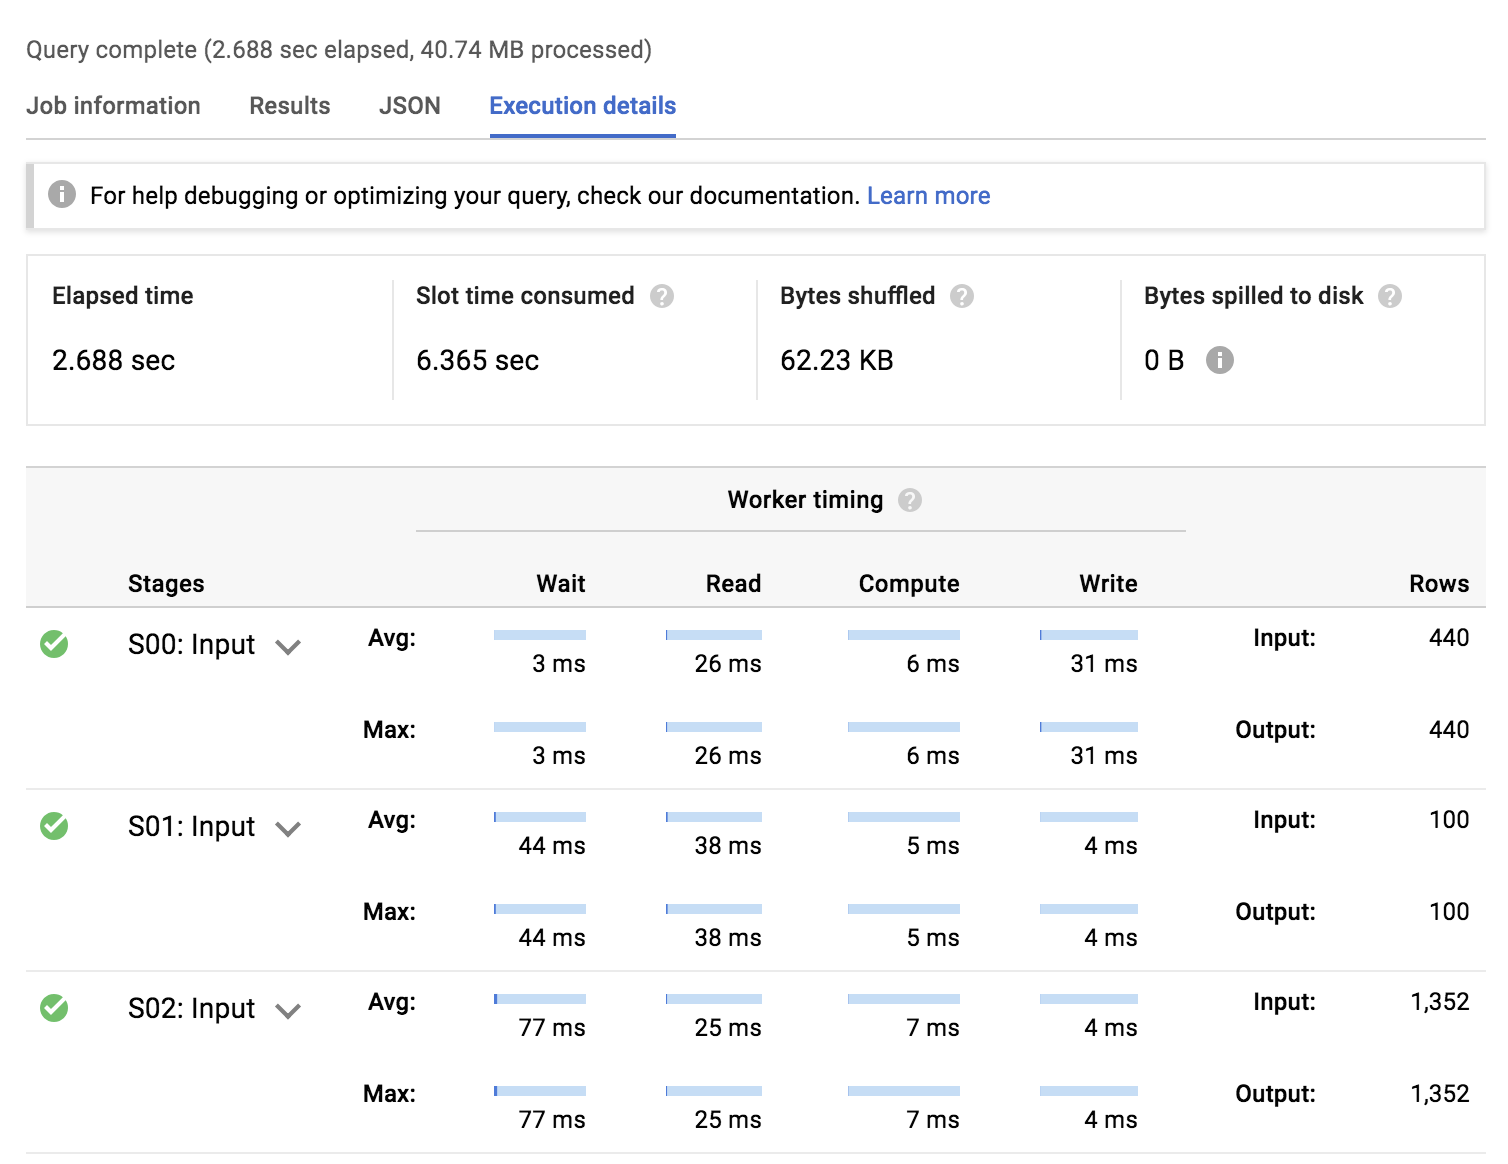Click S02 max read value 25 ms
Screen dimensions: 1508x1164
click(728, 1120)
